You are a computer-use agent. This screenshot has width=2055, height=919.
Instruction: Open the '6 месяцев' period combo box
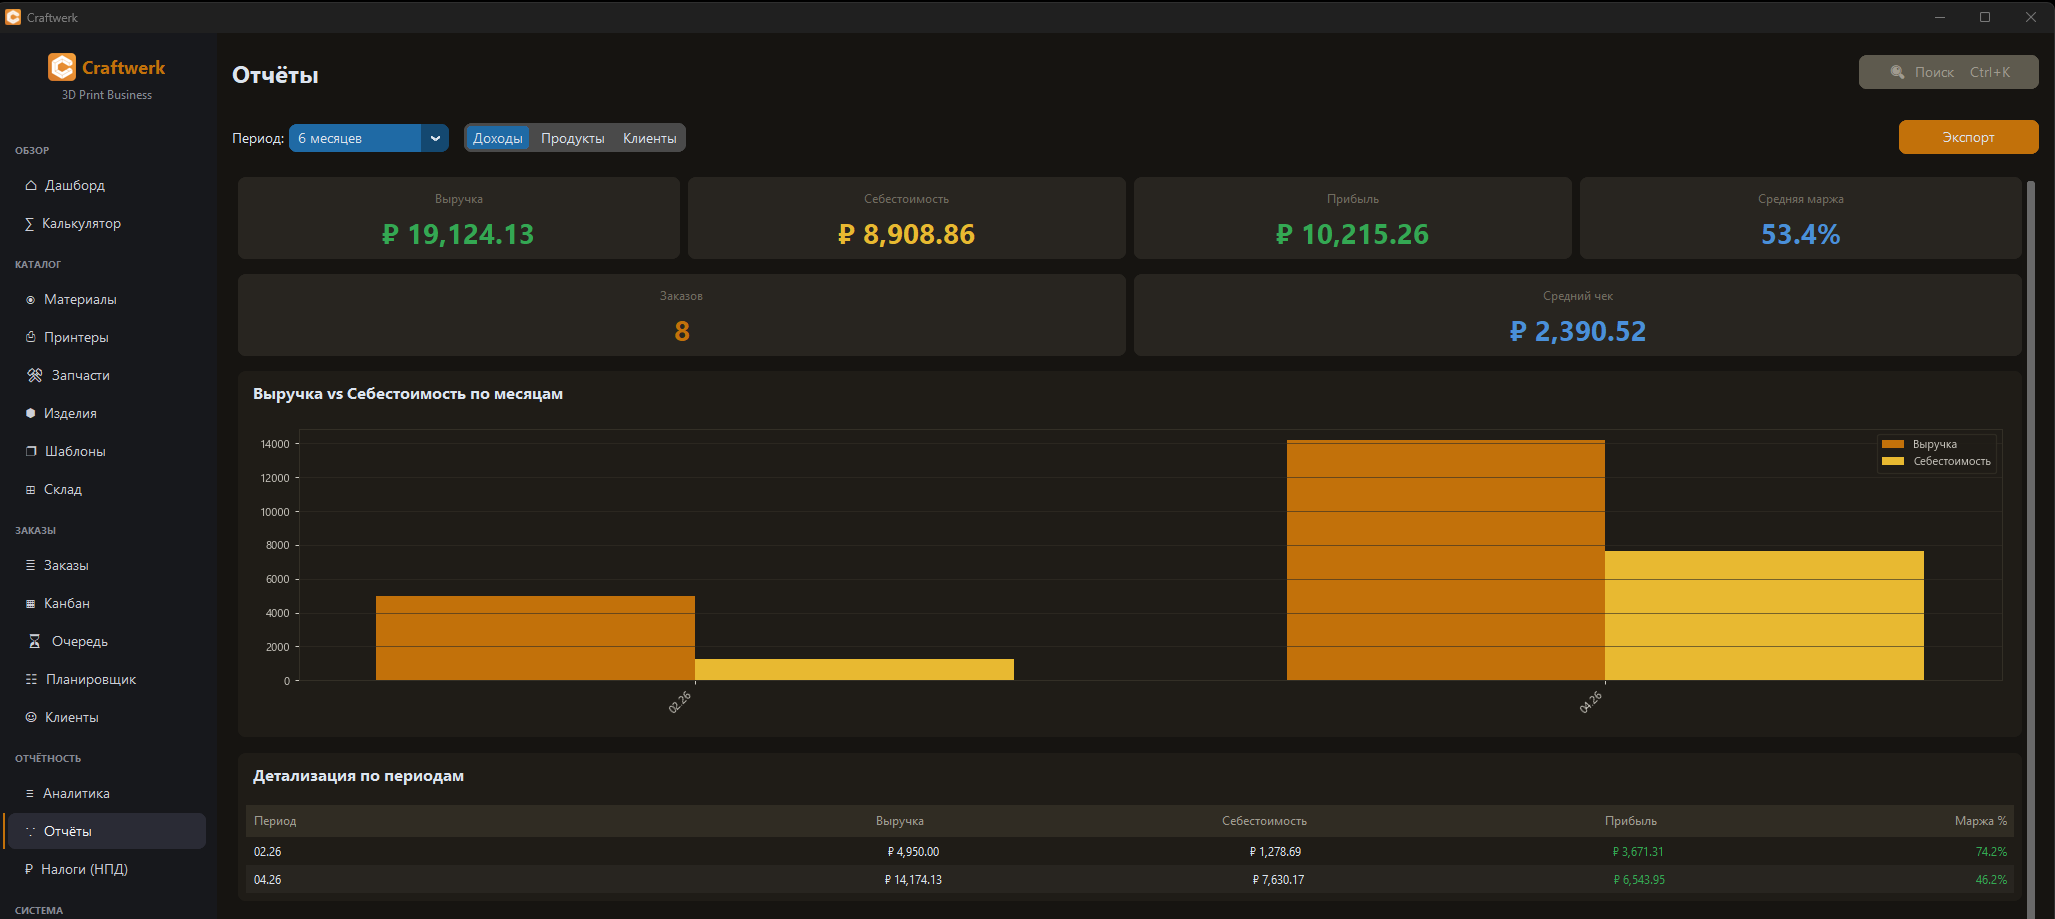click(x=355, y=138)
